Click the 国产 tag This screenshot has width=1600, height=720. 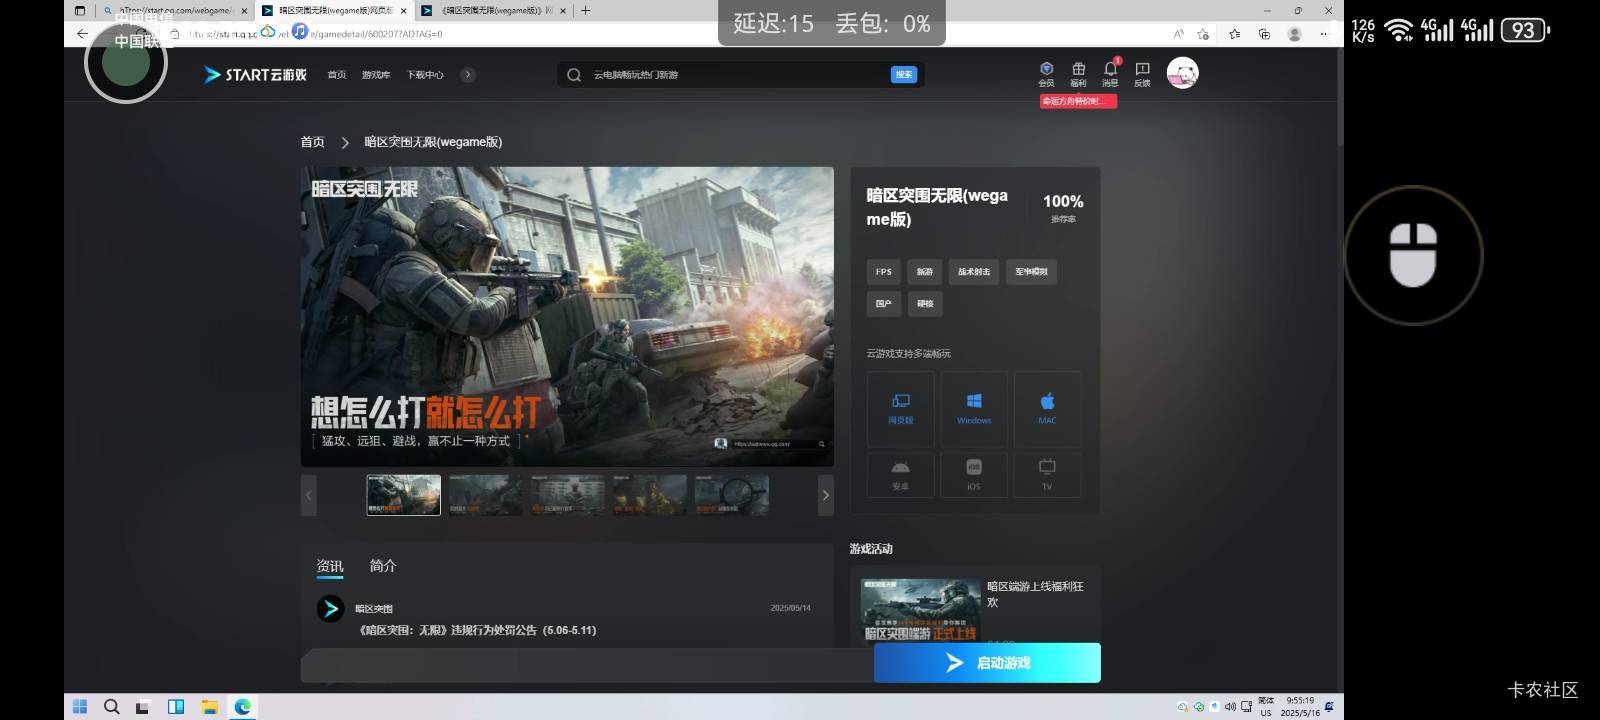point(883,304)
